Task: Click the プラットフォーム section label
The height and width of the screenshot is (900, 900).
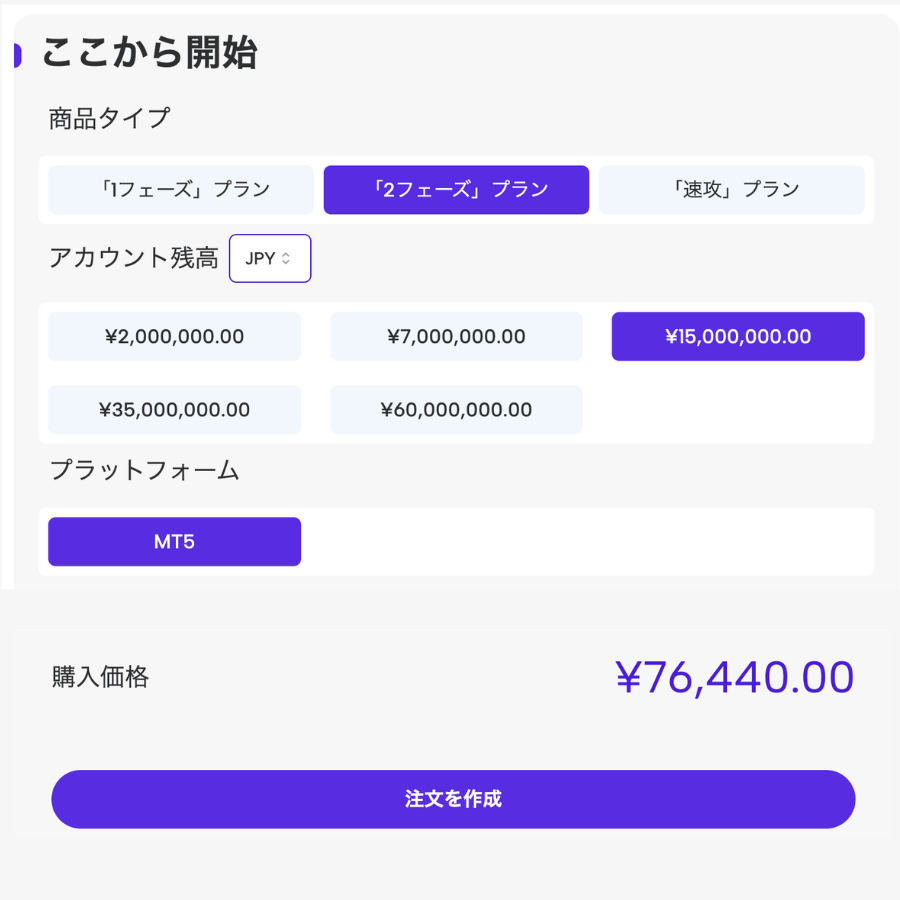Action: click(x=144, y=470)
